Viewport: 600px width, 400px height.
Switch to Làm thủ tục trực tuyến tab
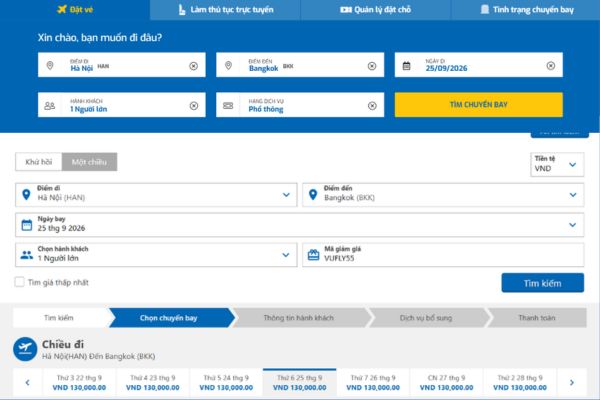pyautogui.click(x=225, y=10)
